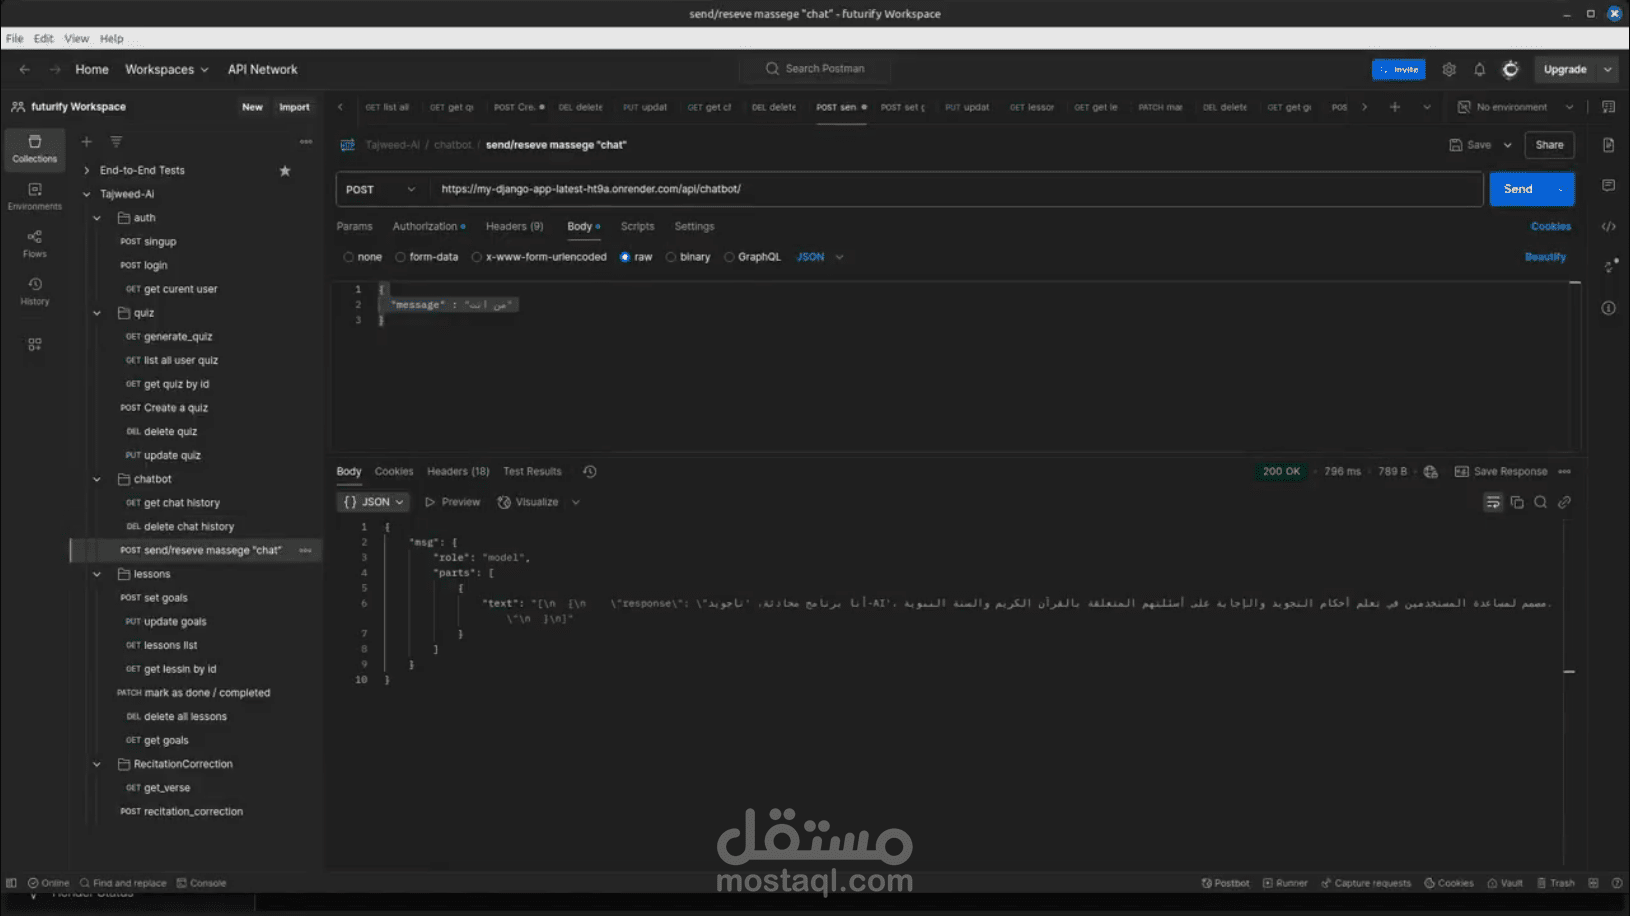The image size is (1630, 916).
Task: Open the Workspaces dropdown
Action: pyautogui.click(x=167, y=70)
